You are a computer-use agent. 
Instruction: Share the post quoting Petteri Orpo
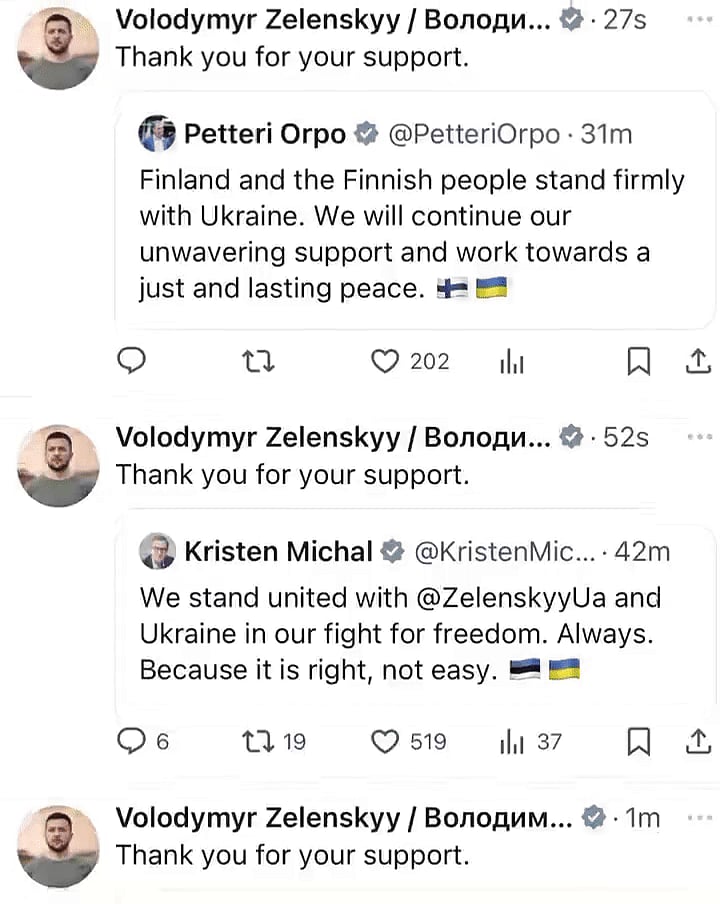[699, 362]
